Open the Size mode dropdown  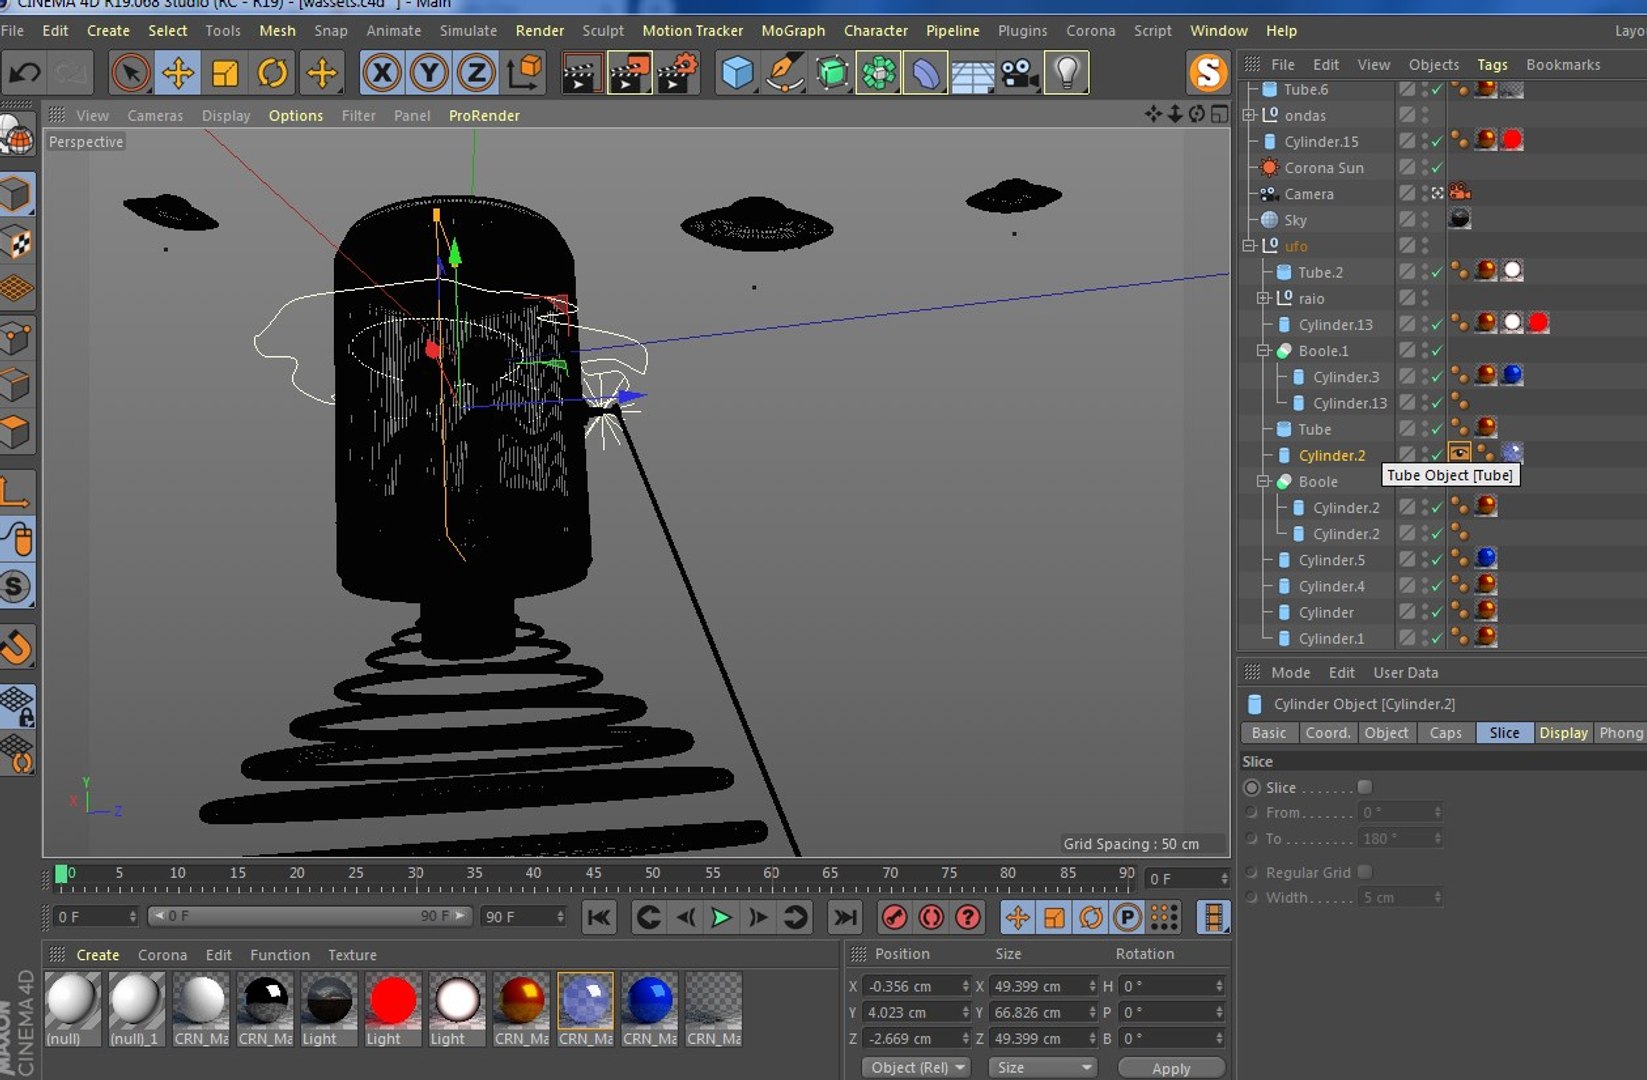1042,1067
